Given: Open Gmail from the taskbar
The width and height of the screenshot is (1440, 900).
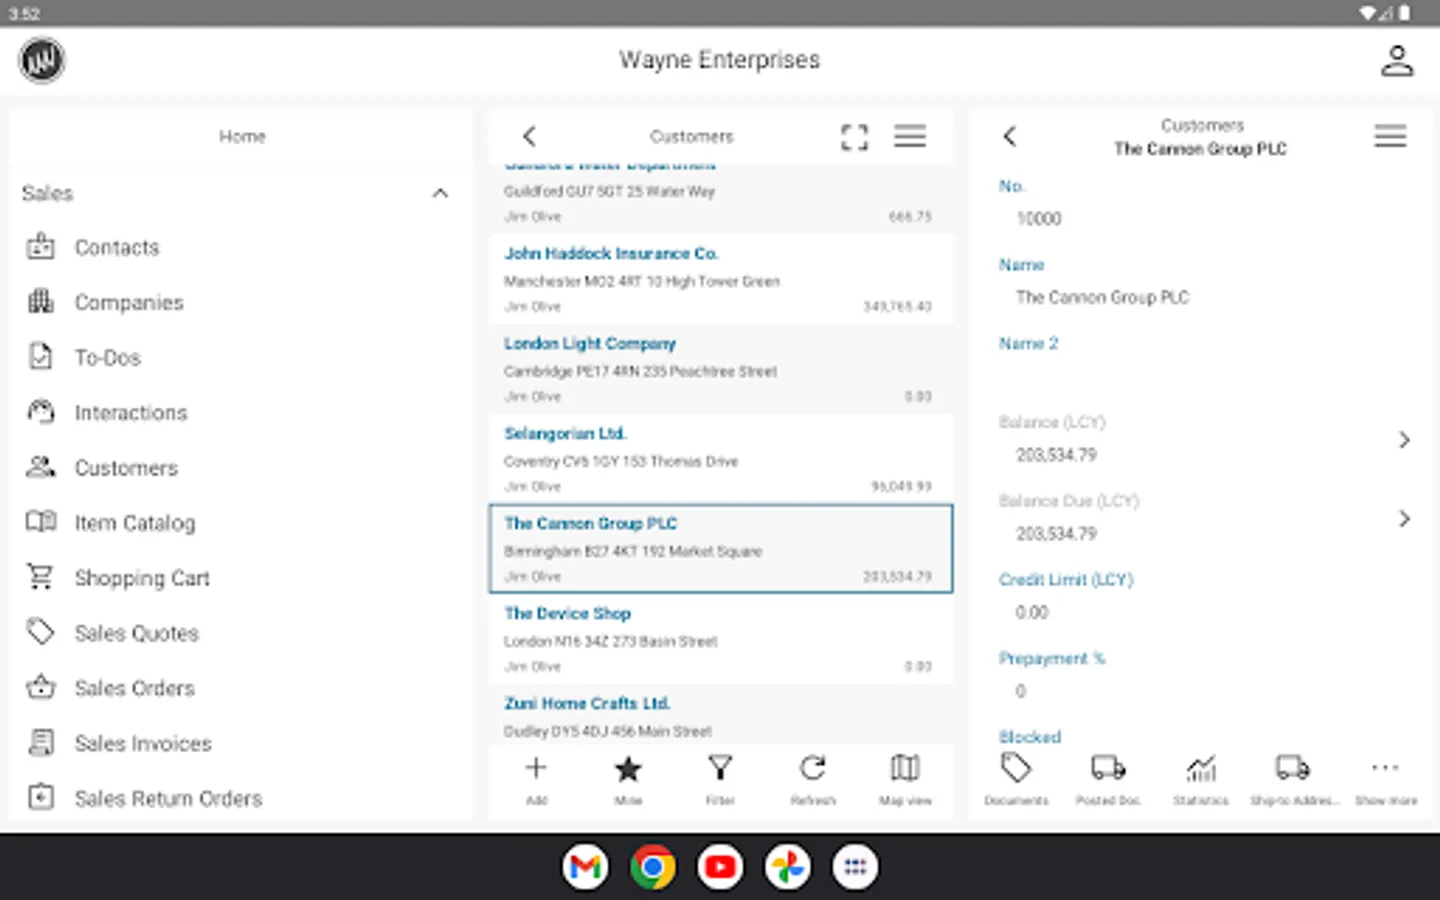Looking at the screenshot, I should pos(585,867).
